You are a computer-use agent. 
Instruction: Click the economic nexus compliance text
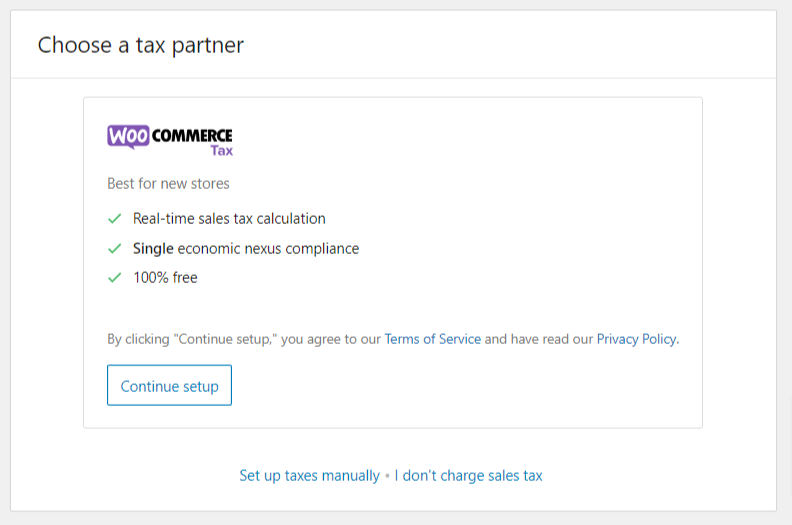[268, 248]
